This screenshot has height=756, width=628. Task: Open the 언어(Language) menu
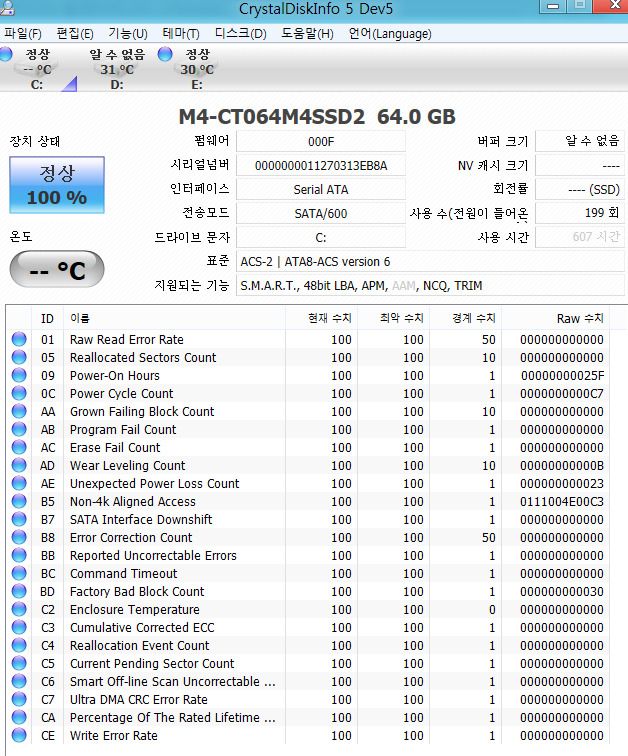pos(390,33)
